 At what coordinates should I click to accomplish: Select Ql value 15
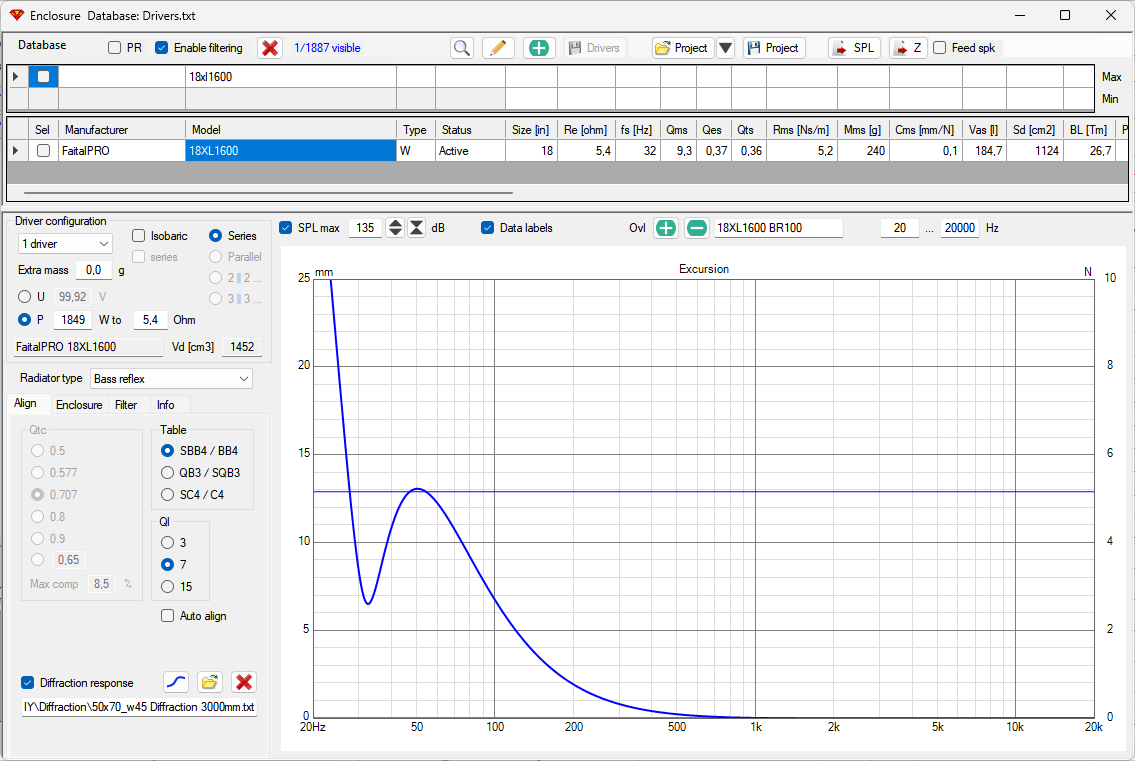pyautogui.click(x=167, y=586)
